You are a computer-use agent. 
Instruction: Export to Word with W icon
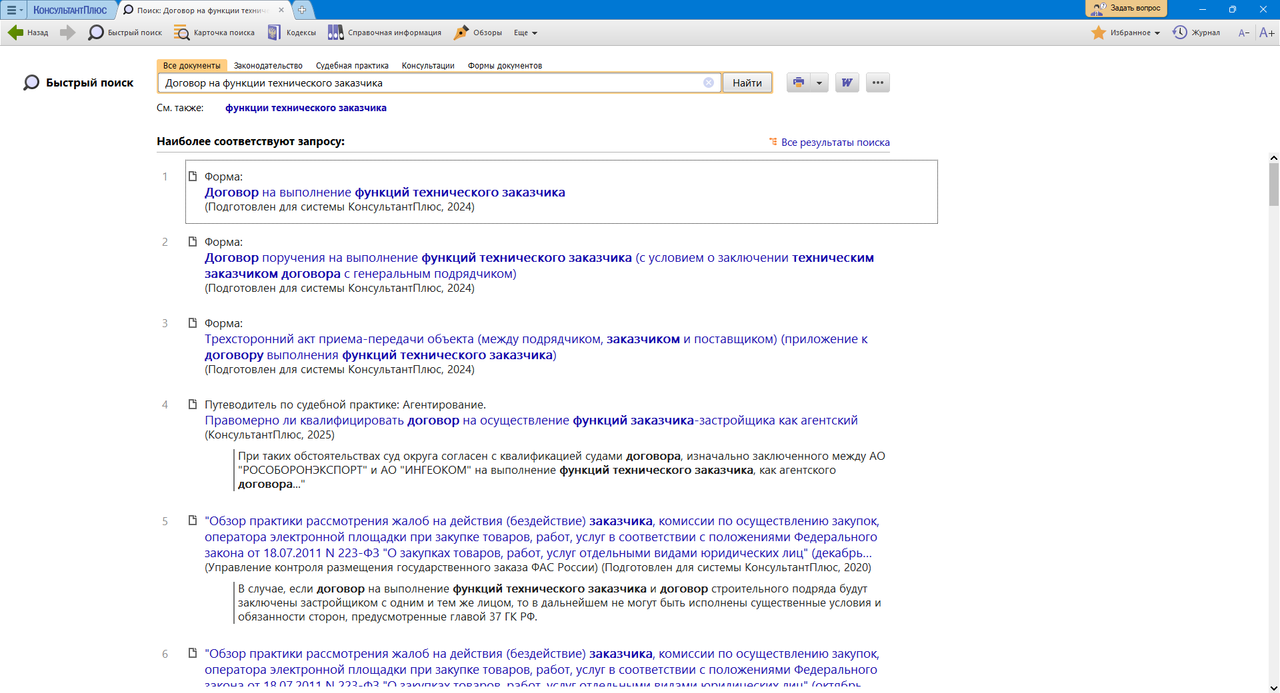(847, 83)
